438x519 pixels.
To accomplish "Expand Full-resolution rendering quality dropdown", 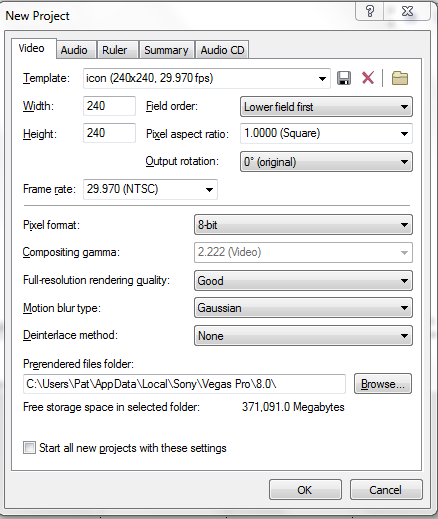I will [x=303, y=280].
